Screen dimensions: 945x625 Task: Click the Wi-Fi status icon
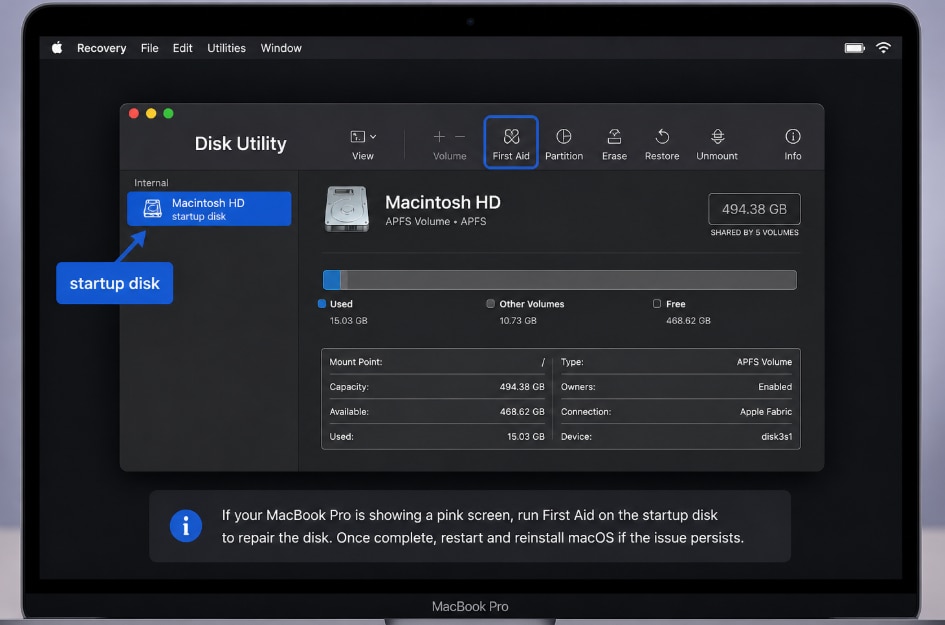tap(883, 48)
